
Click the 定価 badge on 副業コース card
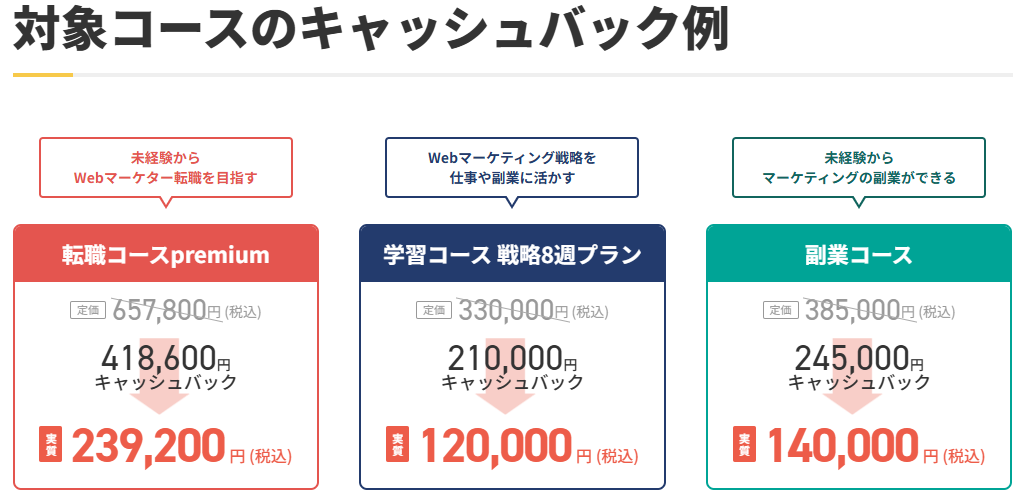(x=780, y=310)
